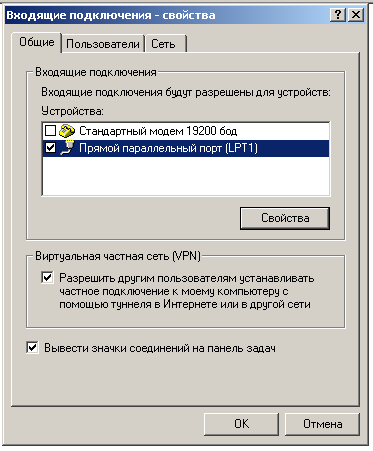
Task: Close the Входящие подключения dialog
Action: [x=356, y=15]
